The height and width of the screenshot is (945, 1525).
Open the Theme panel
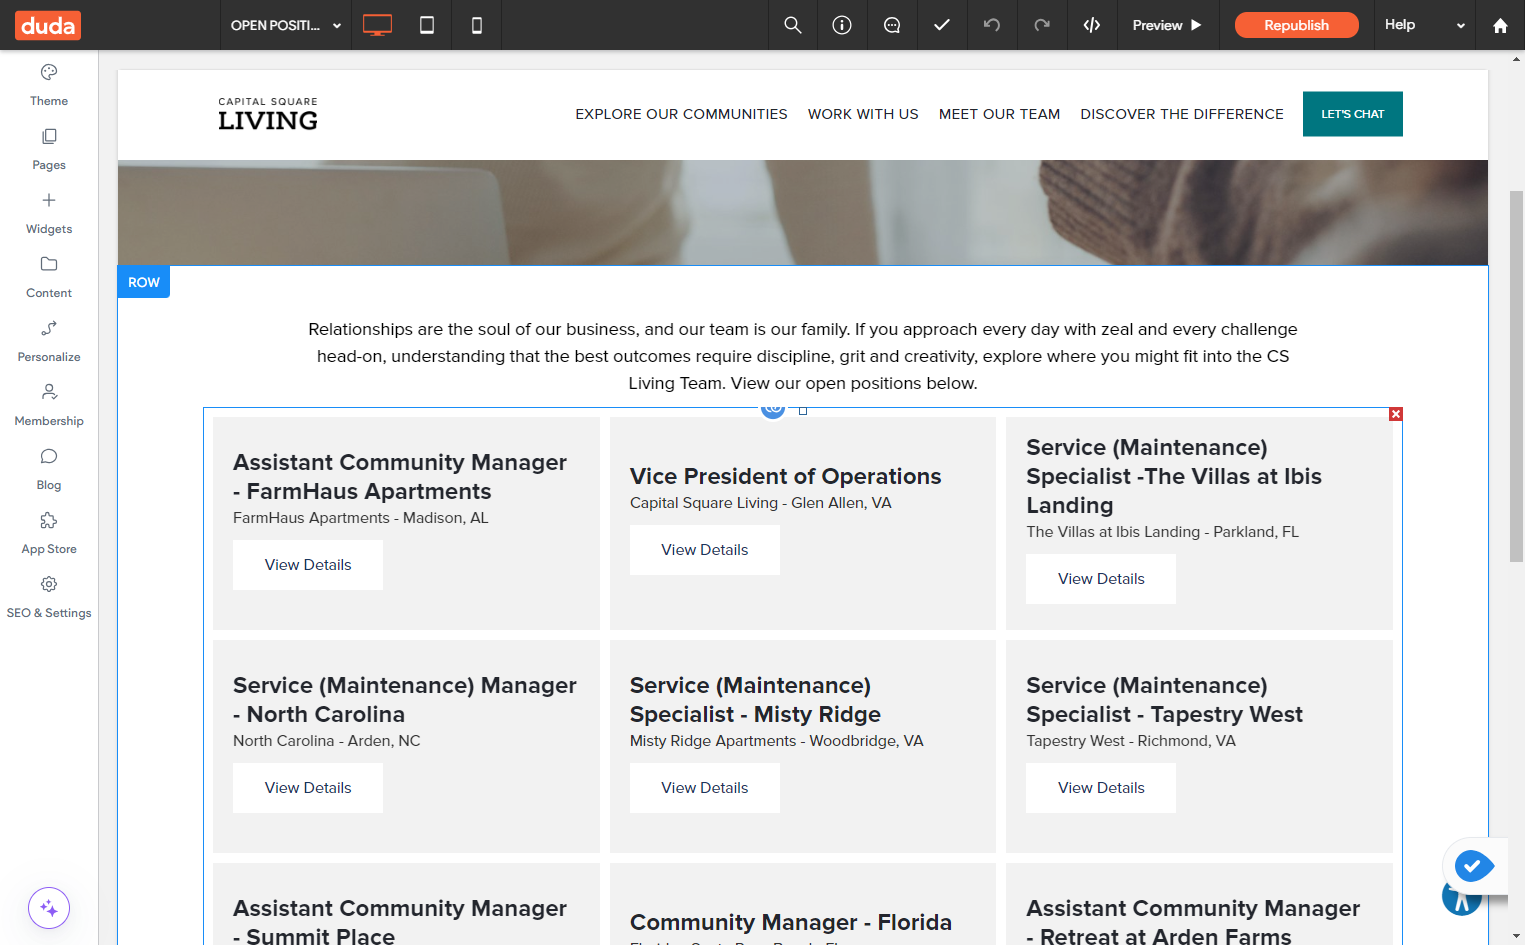click(x=49, y=85)
